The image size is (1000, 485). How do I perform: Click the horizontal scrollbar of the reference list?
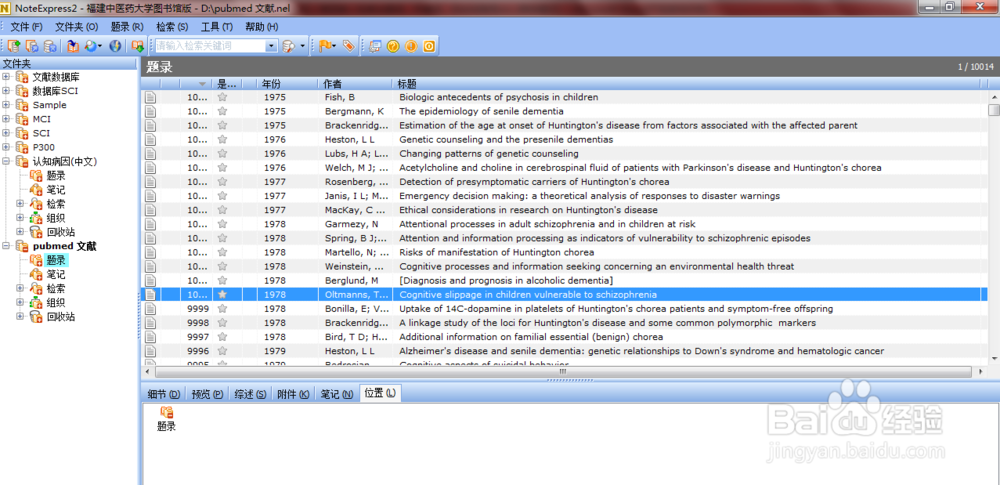pos(564,371)
